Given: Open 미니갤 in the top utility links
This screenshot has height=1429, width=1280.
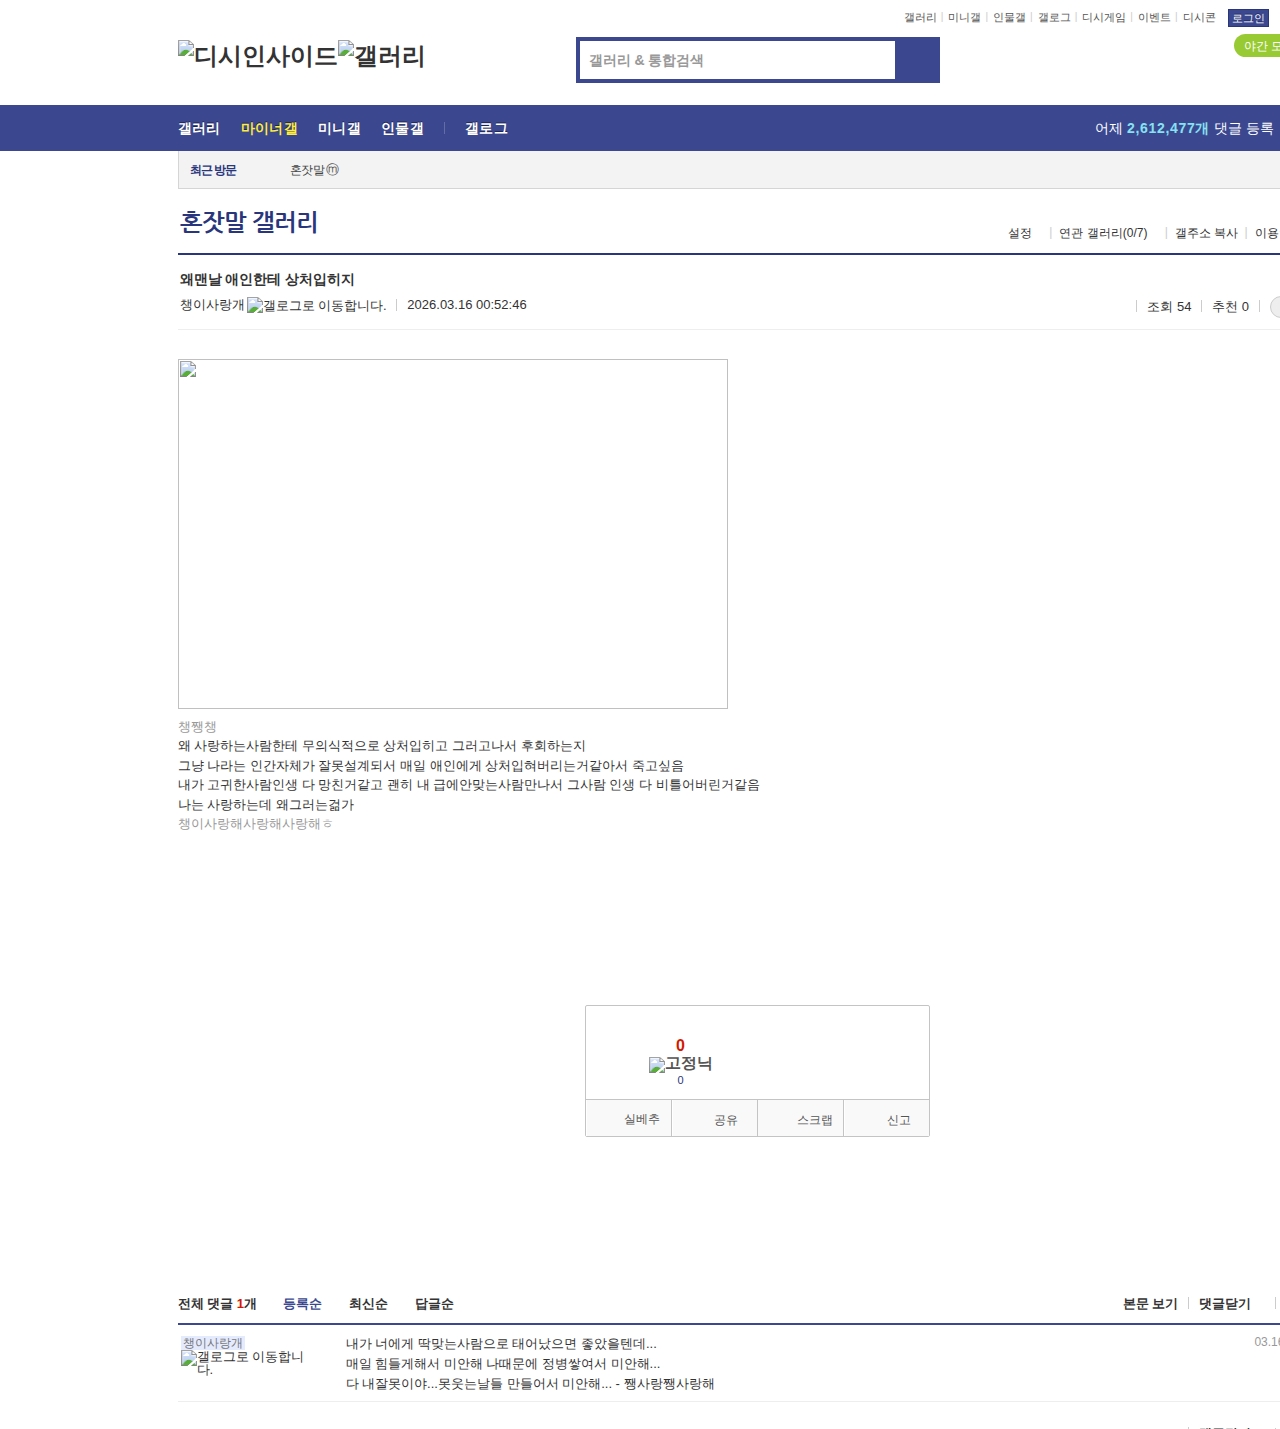Looking at the screenshot, I should click(964, 18).
